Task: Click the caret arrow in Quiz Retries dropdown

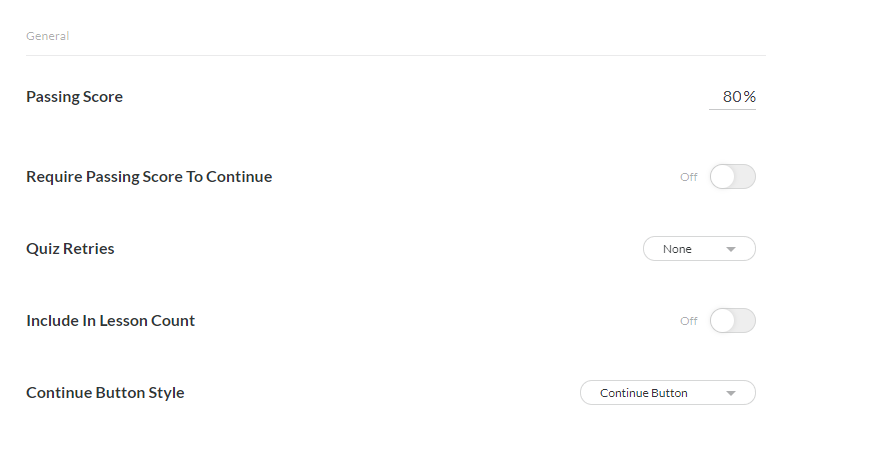Action: pyautogui.click(x=731, y=249)
